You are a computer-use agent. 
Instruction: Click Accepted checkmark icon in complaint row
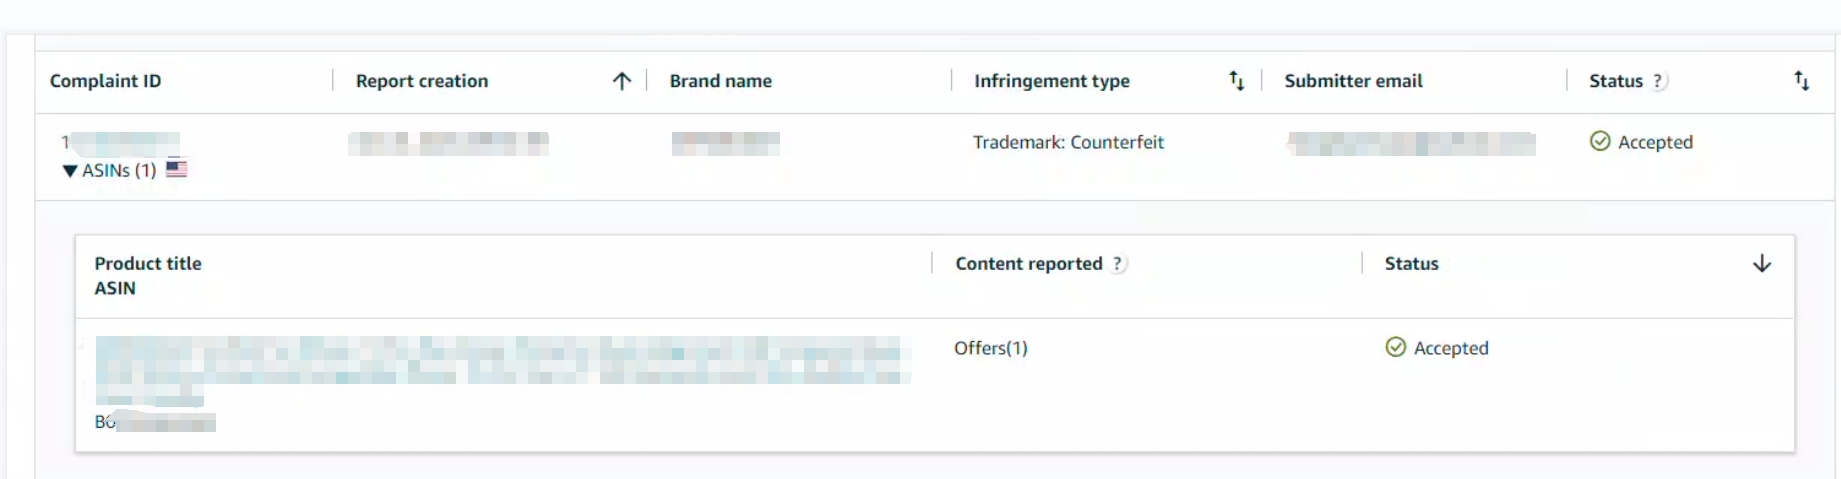[1600, 142]
